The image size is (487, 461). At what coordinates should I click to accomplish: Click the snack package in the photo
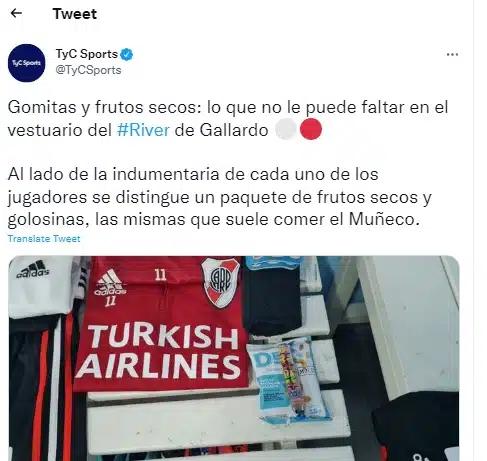287,380
